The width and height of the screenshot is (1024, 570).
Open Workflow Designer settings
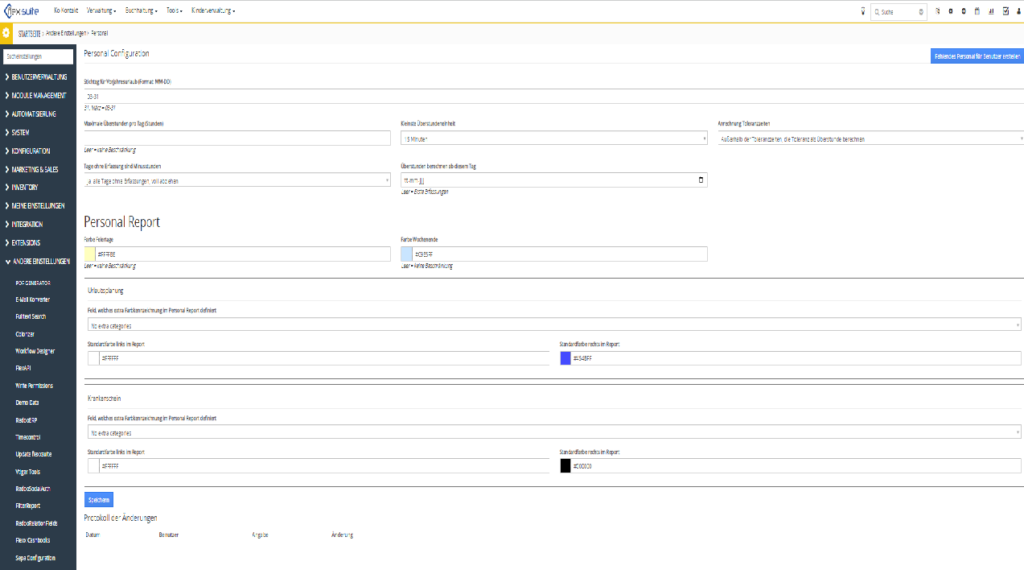[35, 351]
